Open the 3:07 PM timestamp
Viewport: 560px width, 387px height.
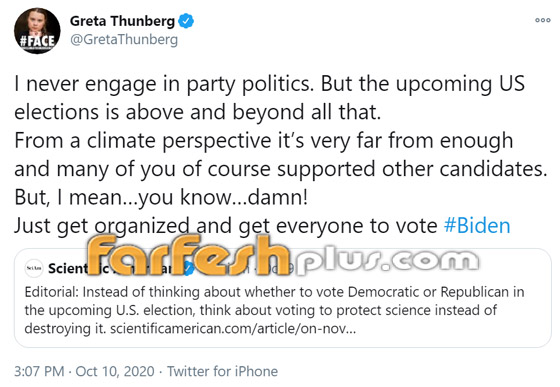pyautogui.click(x=39, y=371)
